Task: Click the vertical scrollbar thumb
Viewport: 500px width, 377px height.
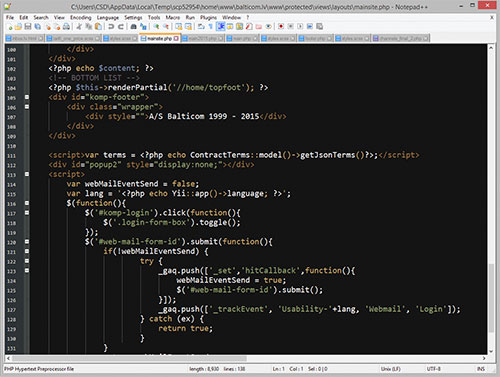Action: coord(491,298)
